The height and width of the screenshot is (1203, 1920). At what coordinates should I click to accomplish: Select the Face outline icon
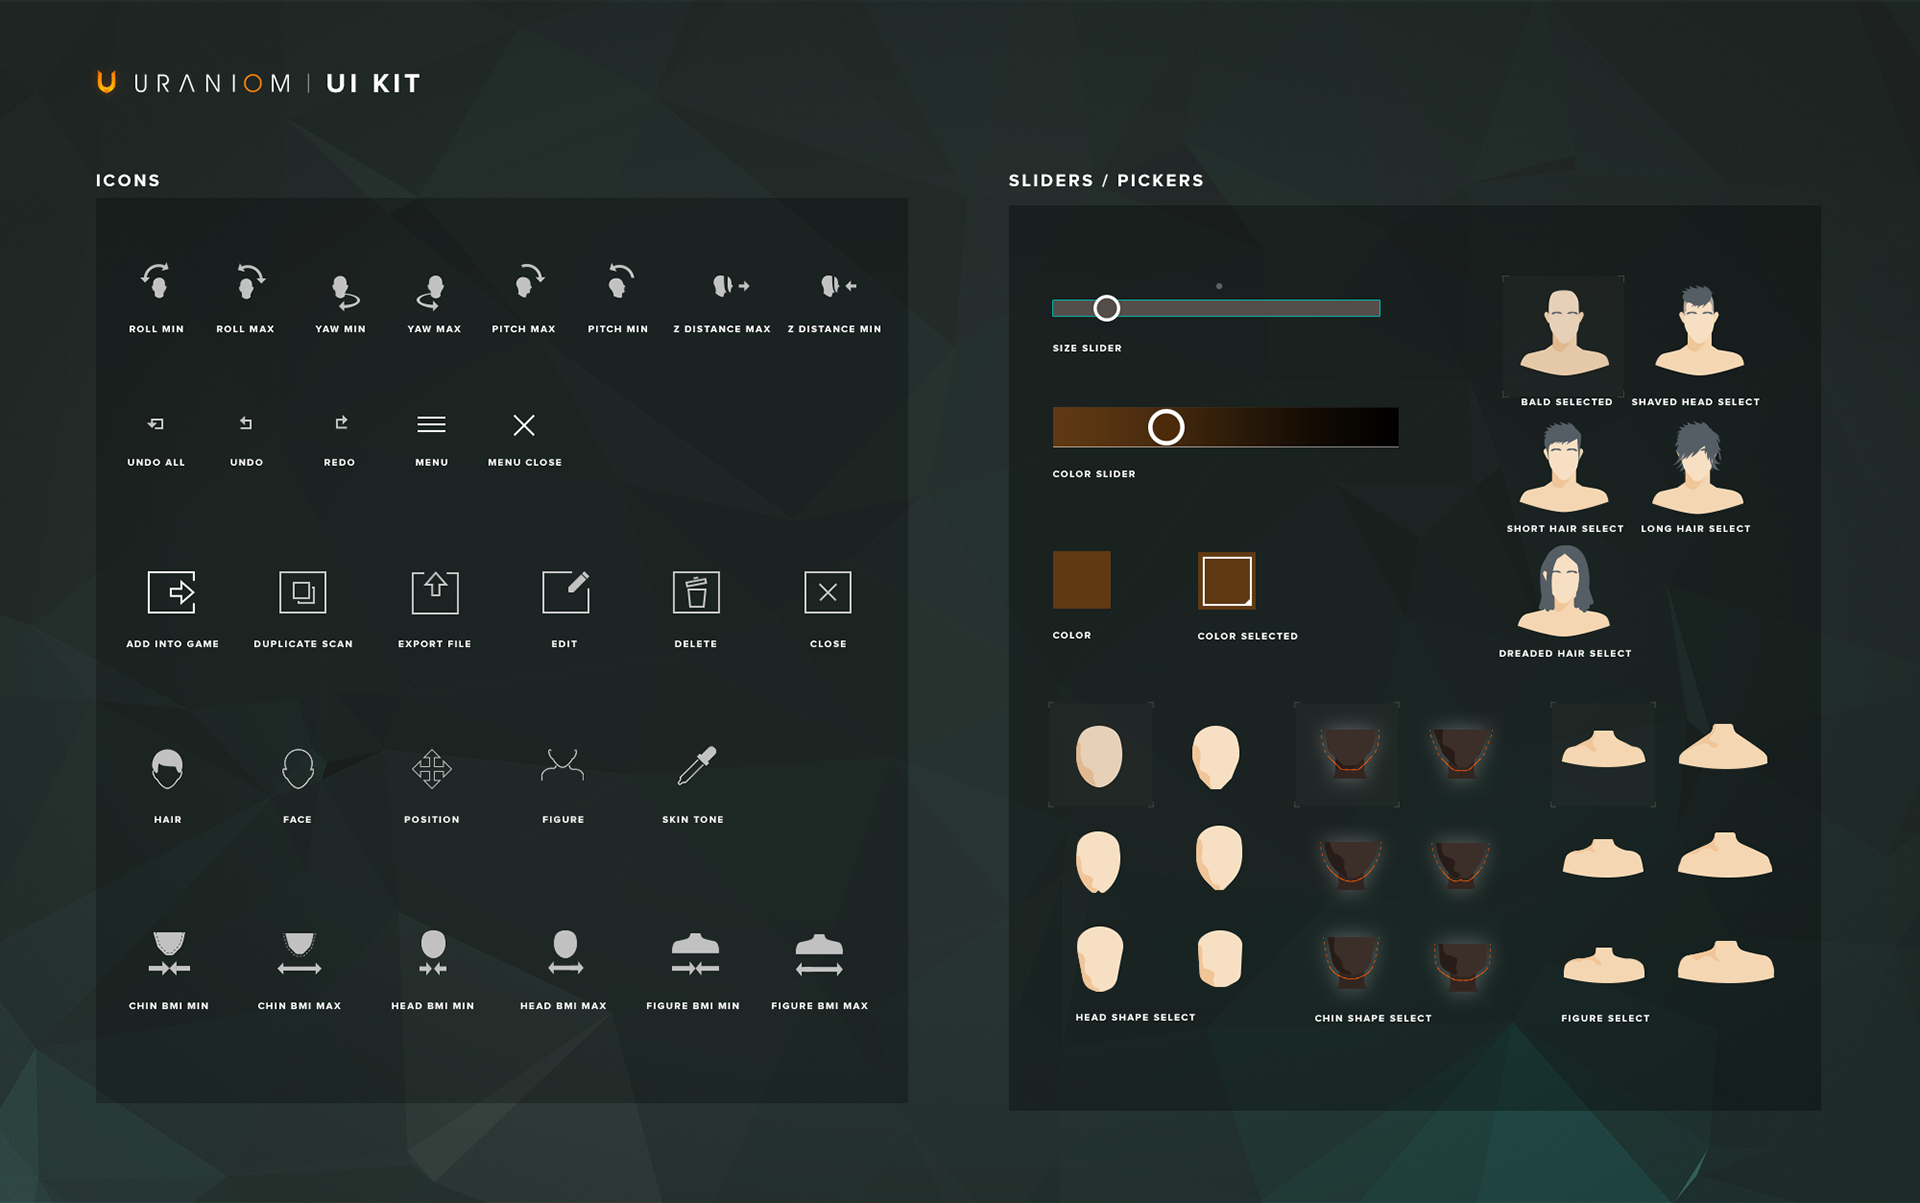(298, 768)
